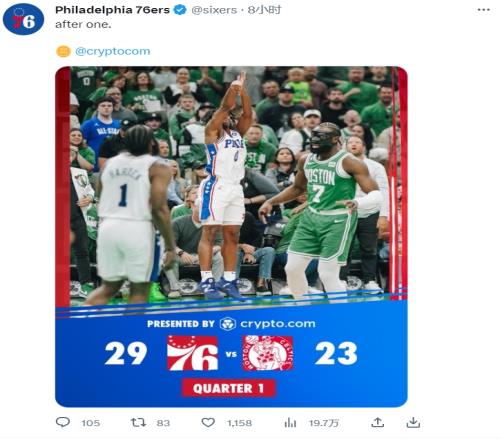Viewport: 500px width, 440px height.
Task: Click the retweet icon
Action: click(x=138, y=423)
